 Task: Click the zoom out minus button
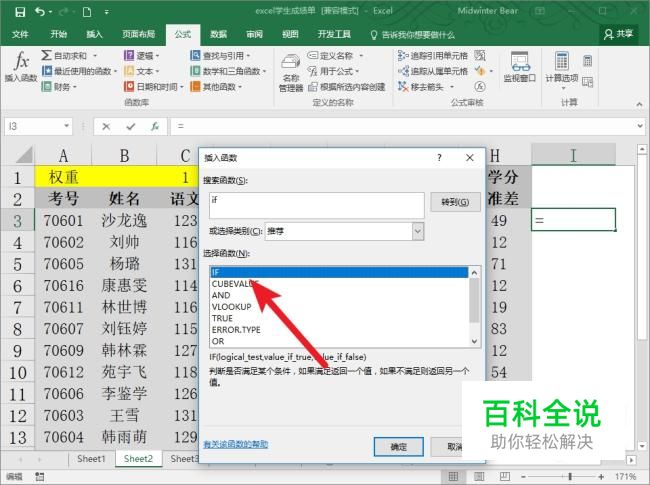(x=523, y=476)
